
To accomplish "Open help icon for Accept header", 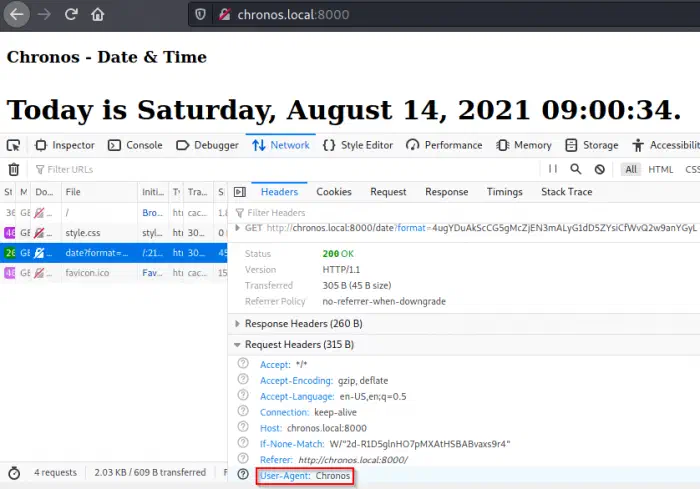I will pyautogui.click(x=243, y=363).
